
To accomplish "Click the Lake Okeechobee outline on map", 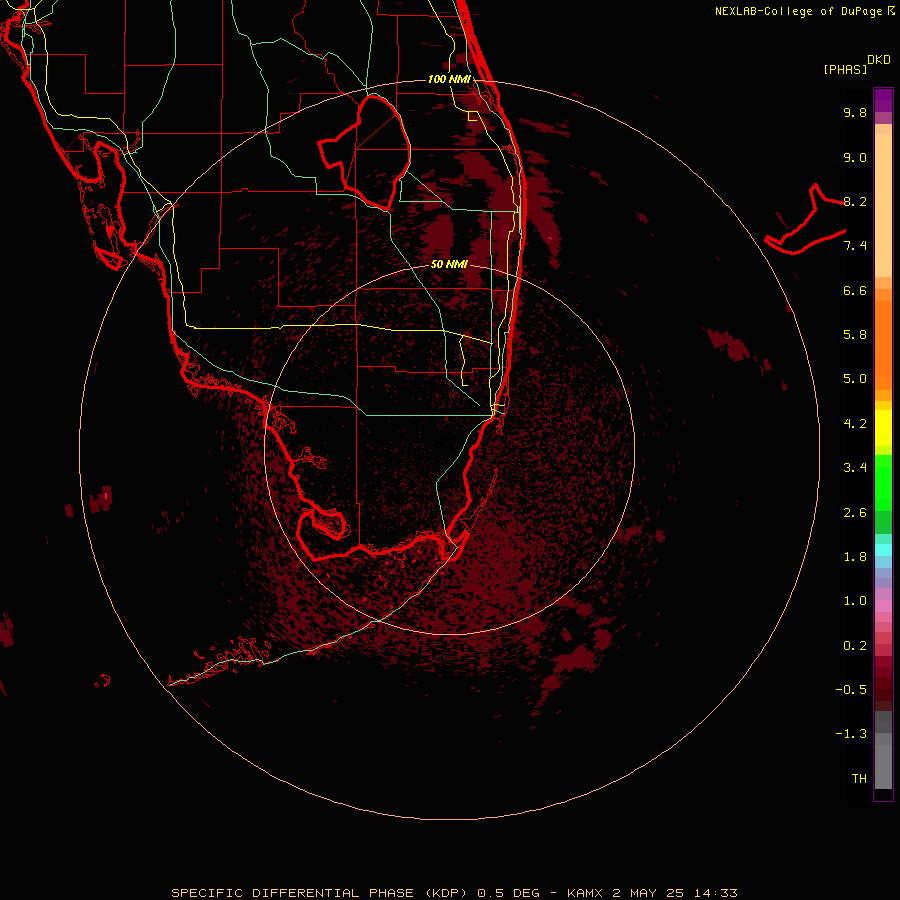I will (365, 152).
